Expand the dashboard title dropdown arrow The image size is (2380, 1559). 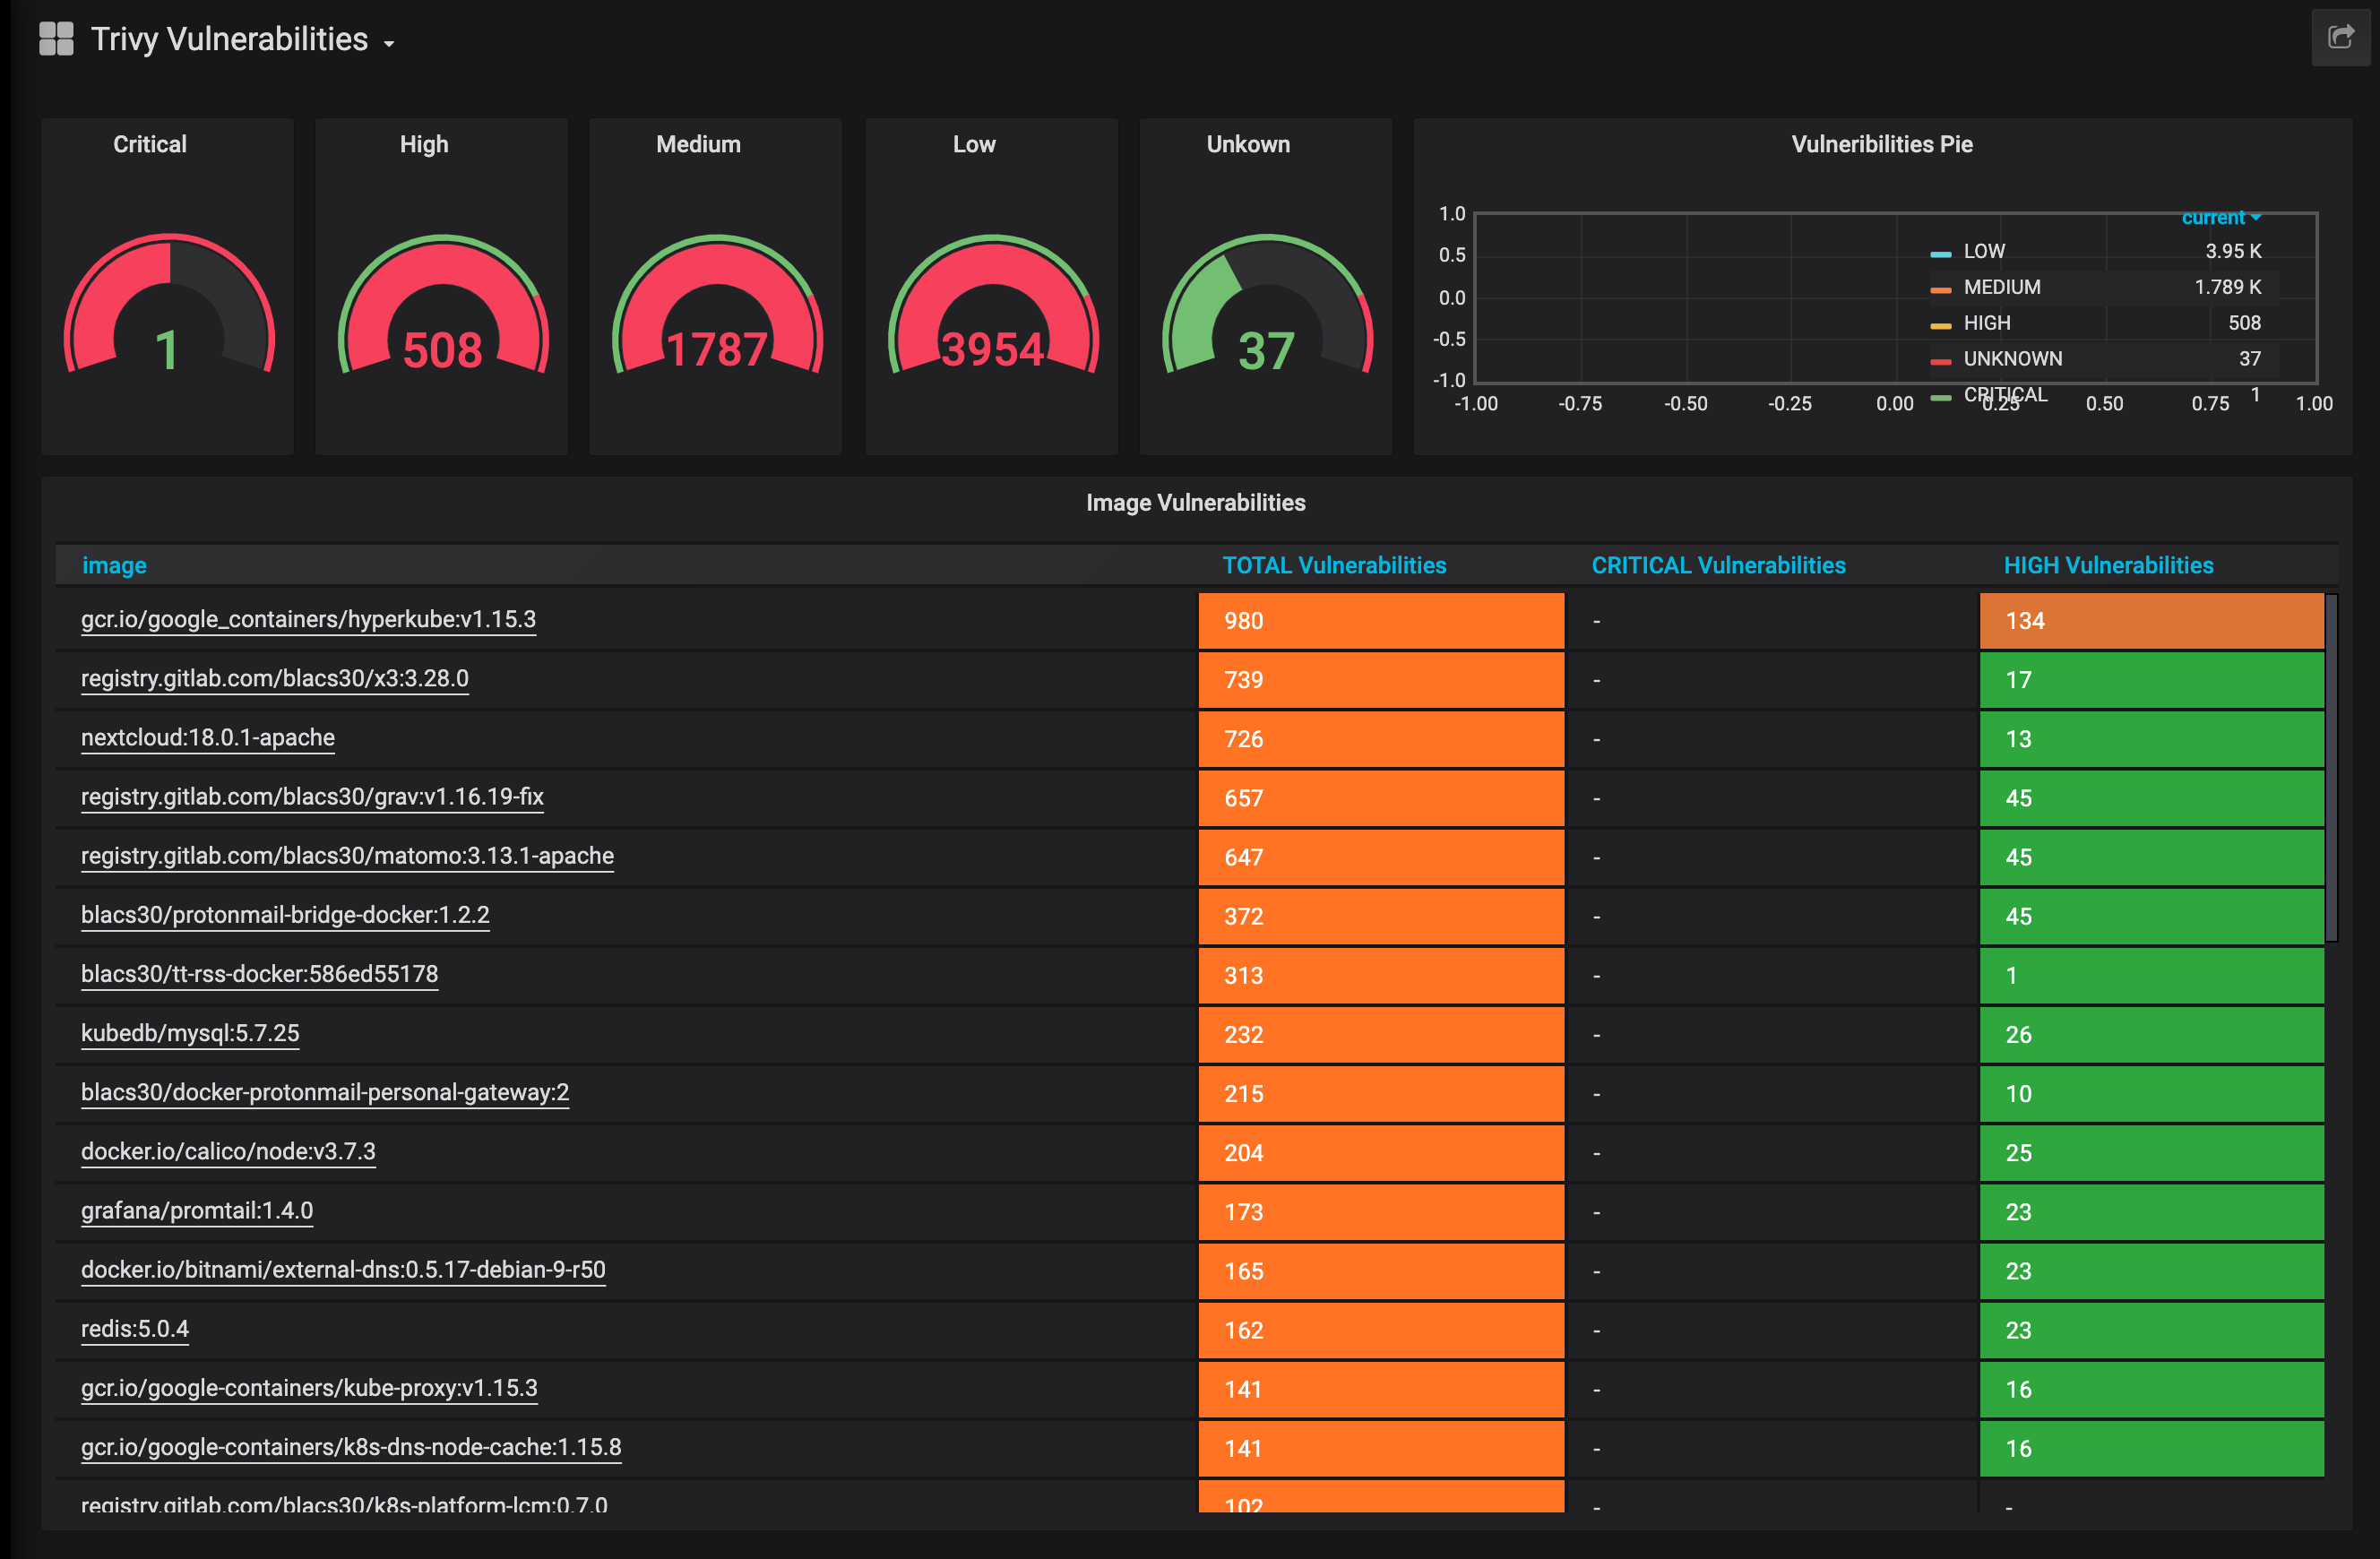pyautogui.click(x=393, y=39)
